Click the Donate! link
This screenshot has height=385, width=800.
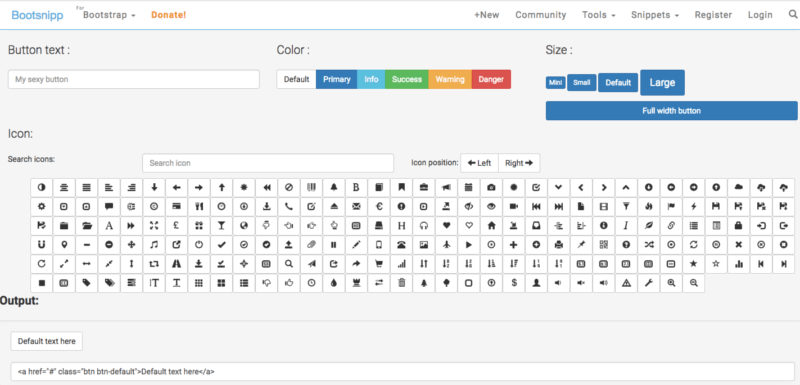click(168, 15)
